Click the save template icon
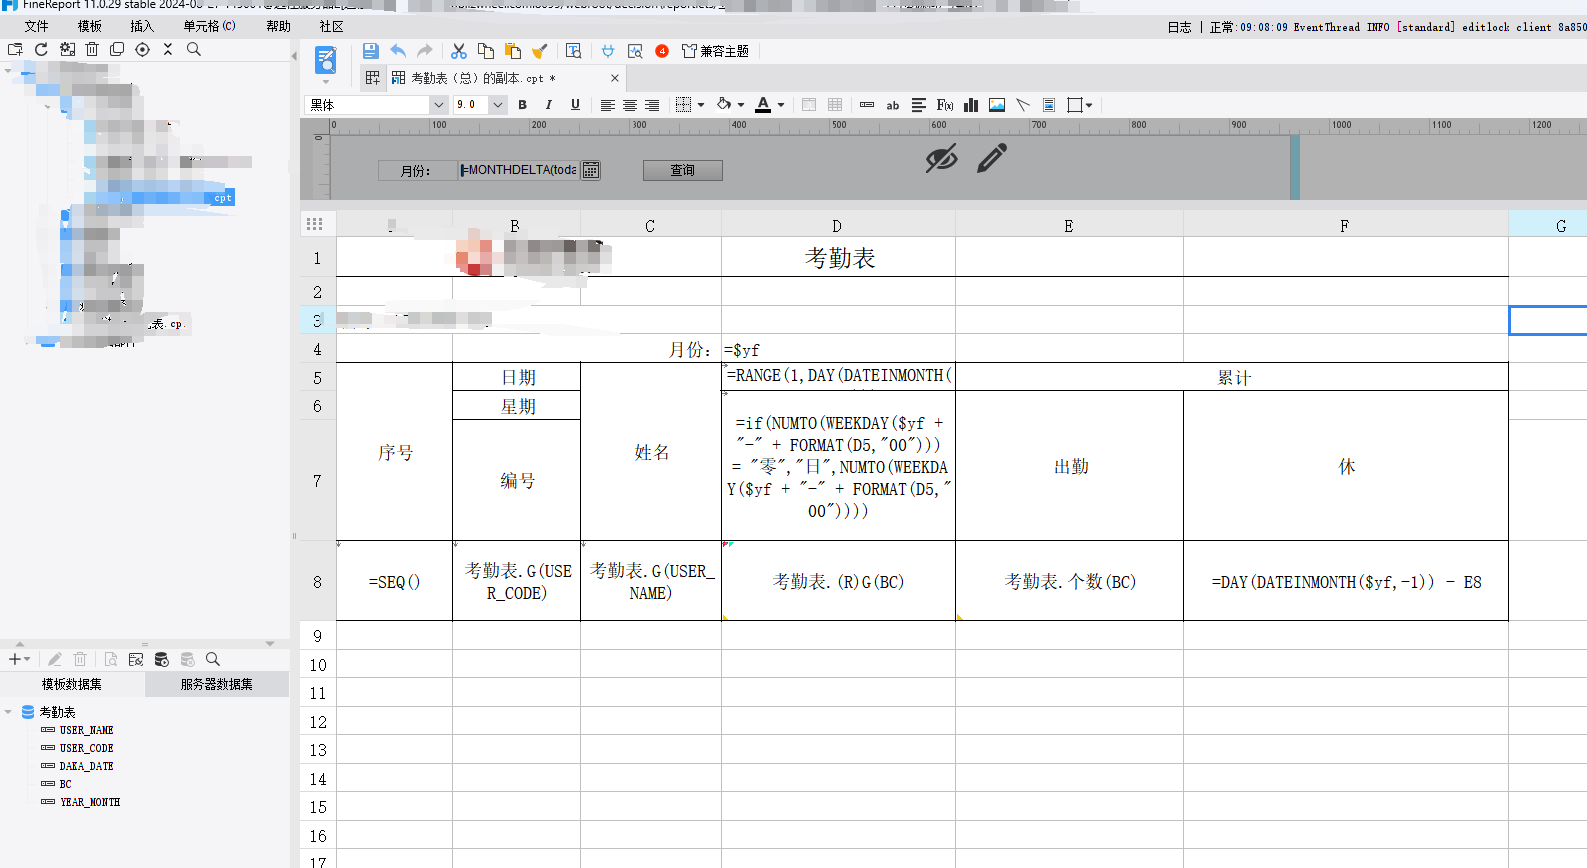The height and width of the screenshot is (868, 1587). click(x=370, y=51)
